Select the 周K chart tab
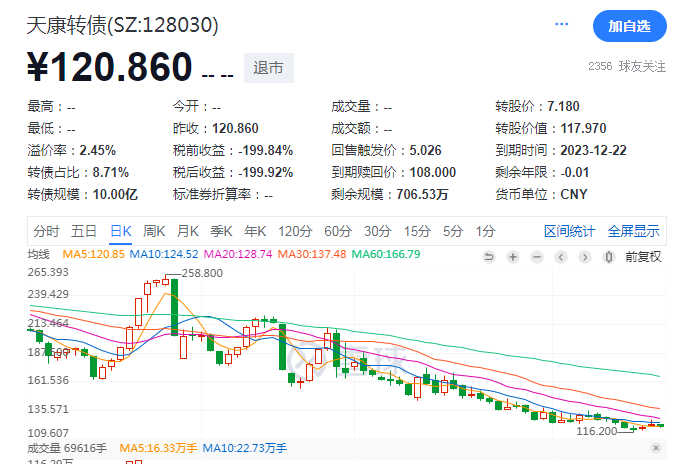This screenshot has width=687, height=464. (154, 231)
